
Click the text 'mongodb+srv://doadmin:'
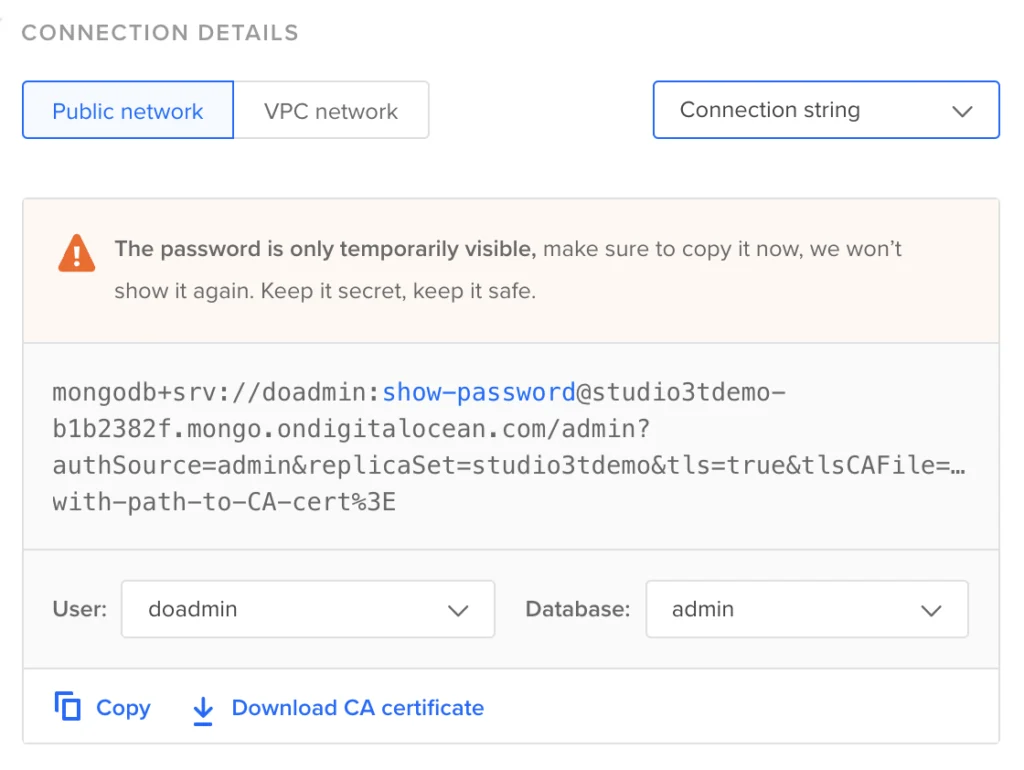click(217, 392)
